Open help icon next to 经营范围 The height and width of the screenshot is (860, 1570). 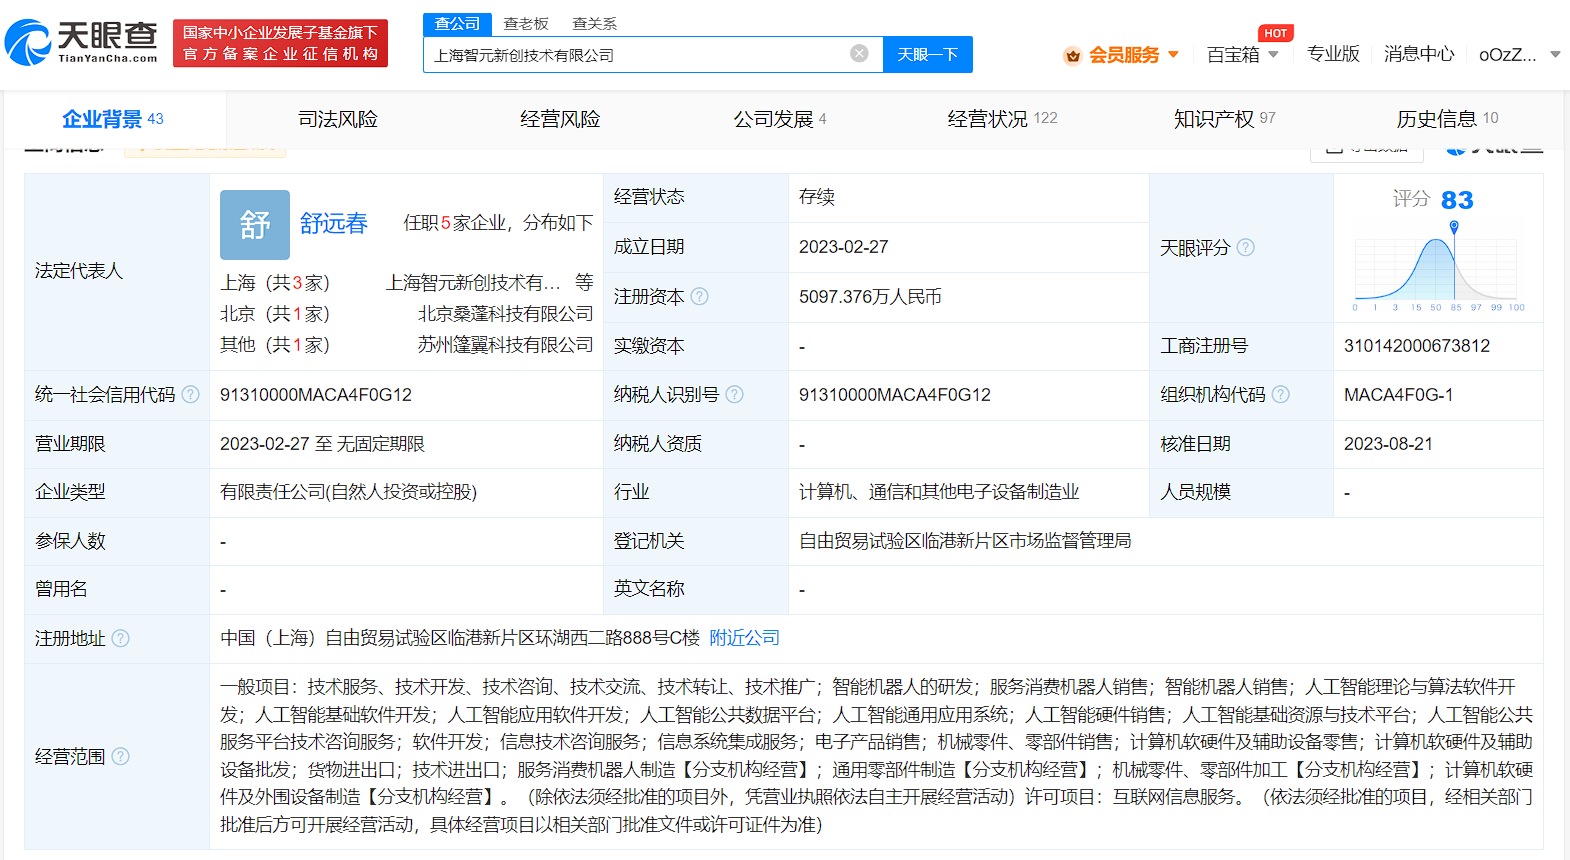[x=120, y=756]
